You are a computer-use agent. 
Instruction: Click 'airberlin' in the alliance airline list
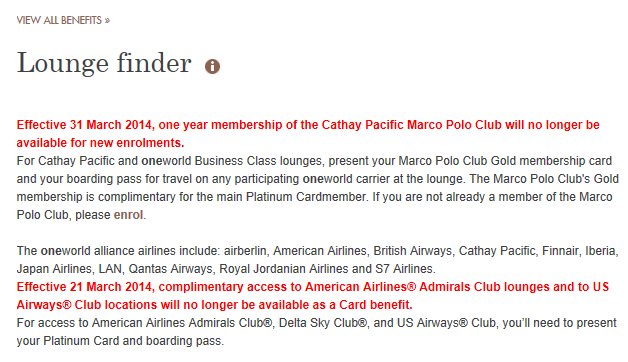[245, 251]
